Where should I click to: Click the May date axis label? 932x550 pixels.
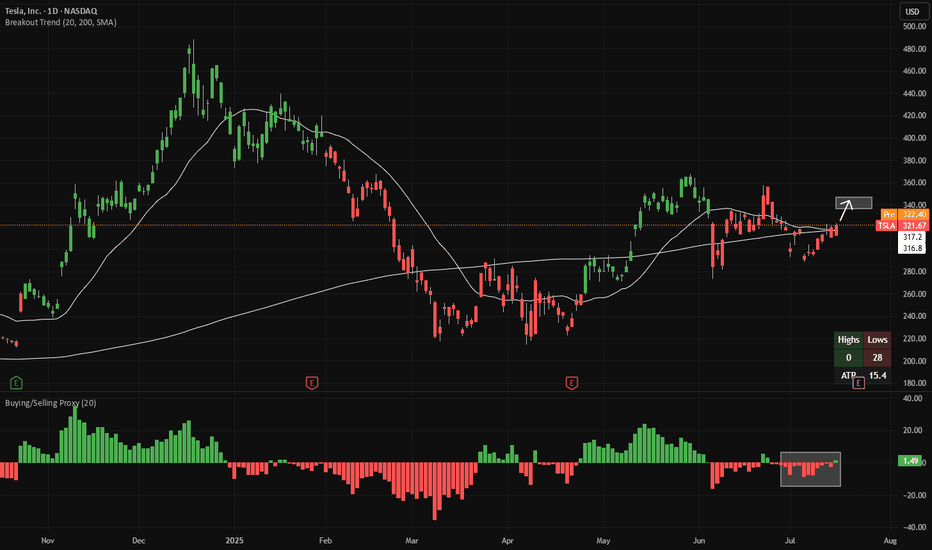(x=603, y=540)
